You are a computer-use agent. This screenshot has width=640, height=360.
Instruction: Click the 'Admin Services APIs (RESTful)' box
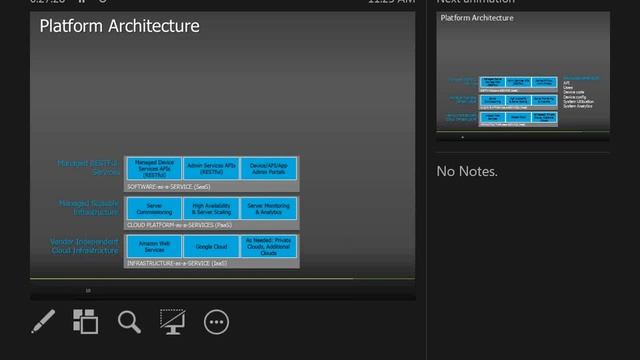[x=211, y=169]
